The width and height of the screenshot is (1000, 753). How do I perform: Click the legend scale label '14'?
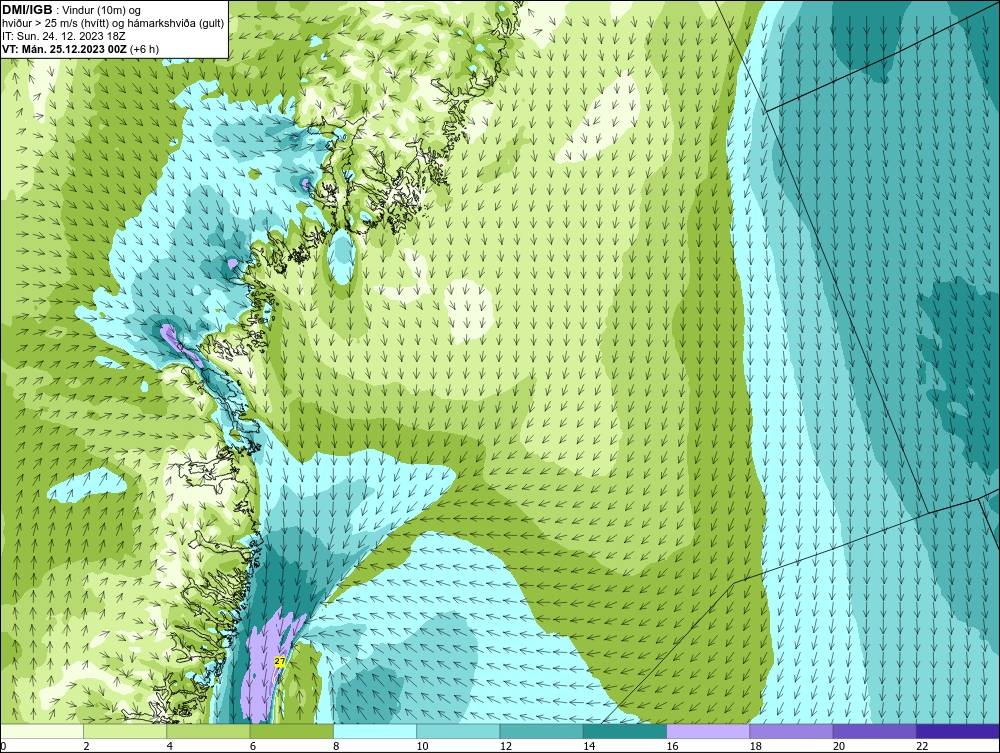point(589,746)
